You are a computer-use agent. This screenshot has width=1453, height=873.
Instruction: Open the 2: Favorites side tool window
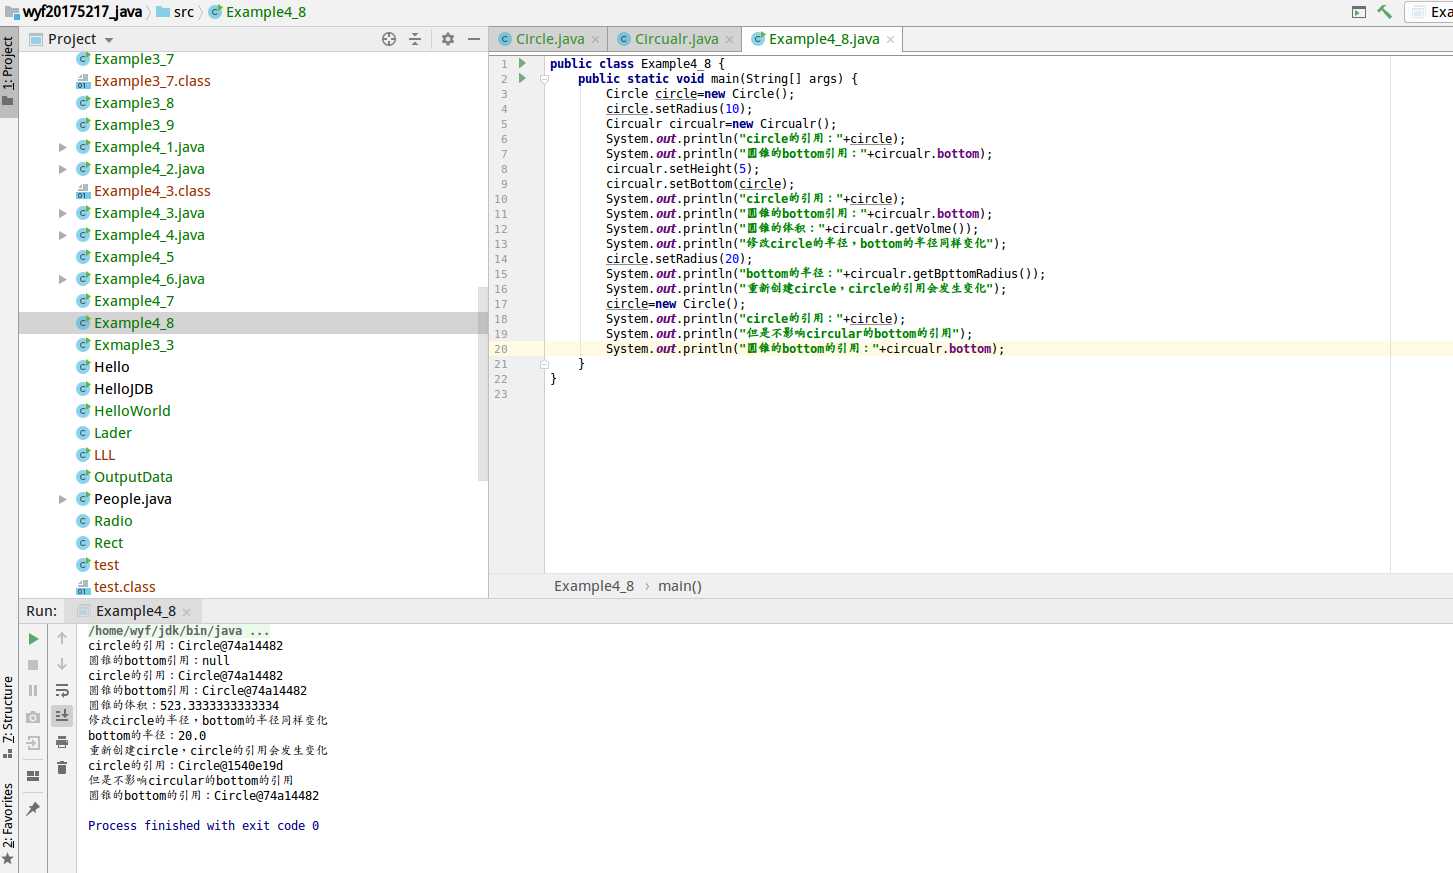(9, 823)
